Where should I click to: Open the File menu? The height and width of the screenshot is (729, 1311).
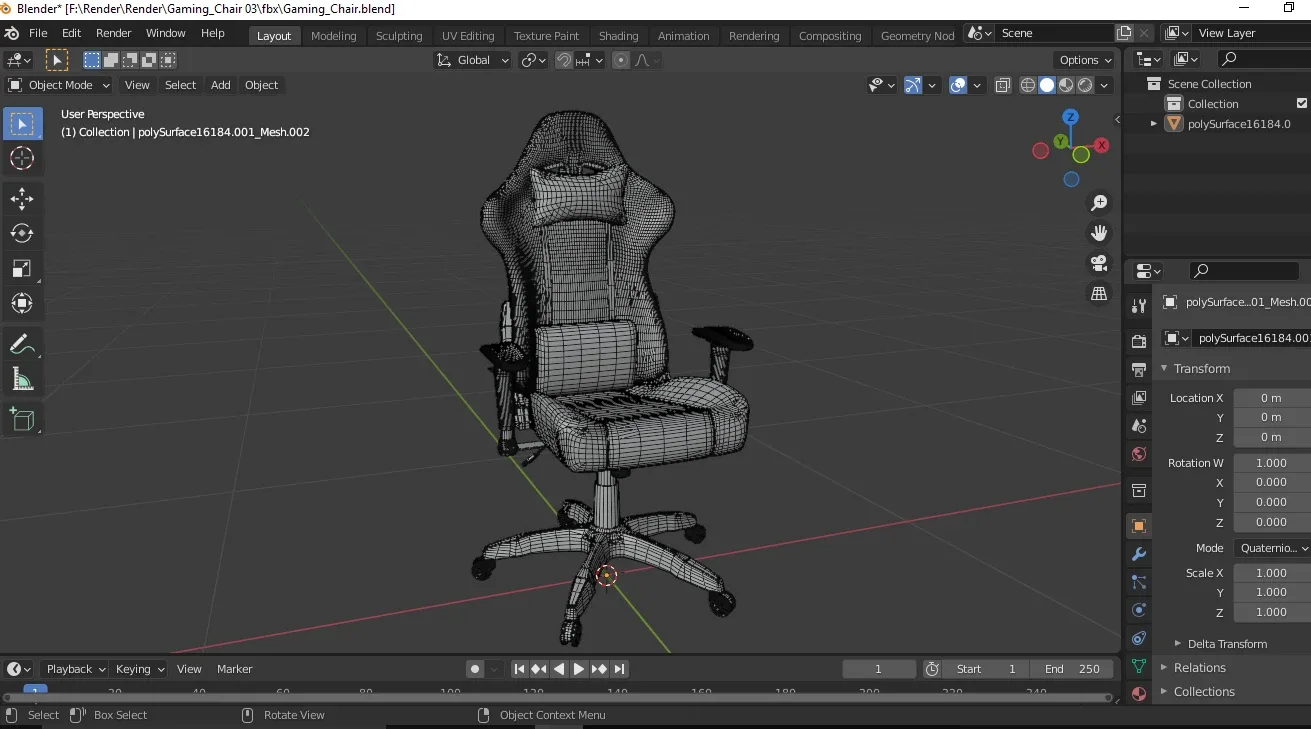pyautogui.click(x=38, y=33)
